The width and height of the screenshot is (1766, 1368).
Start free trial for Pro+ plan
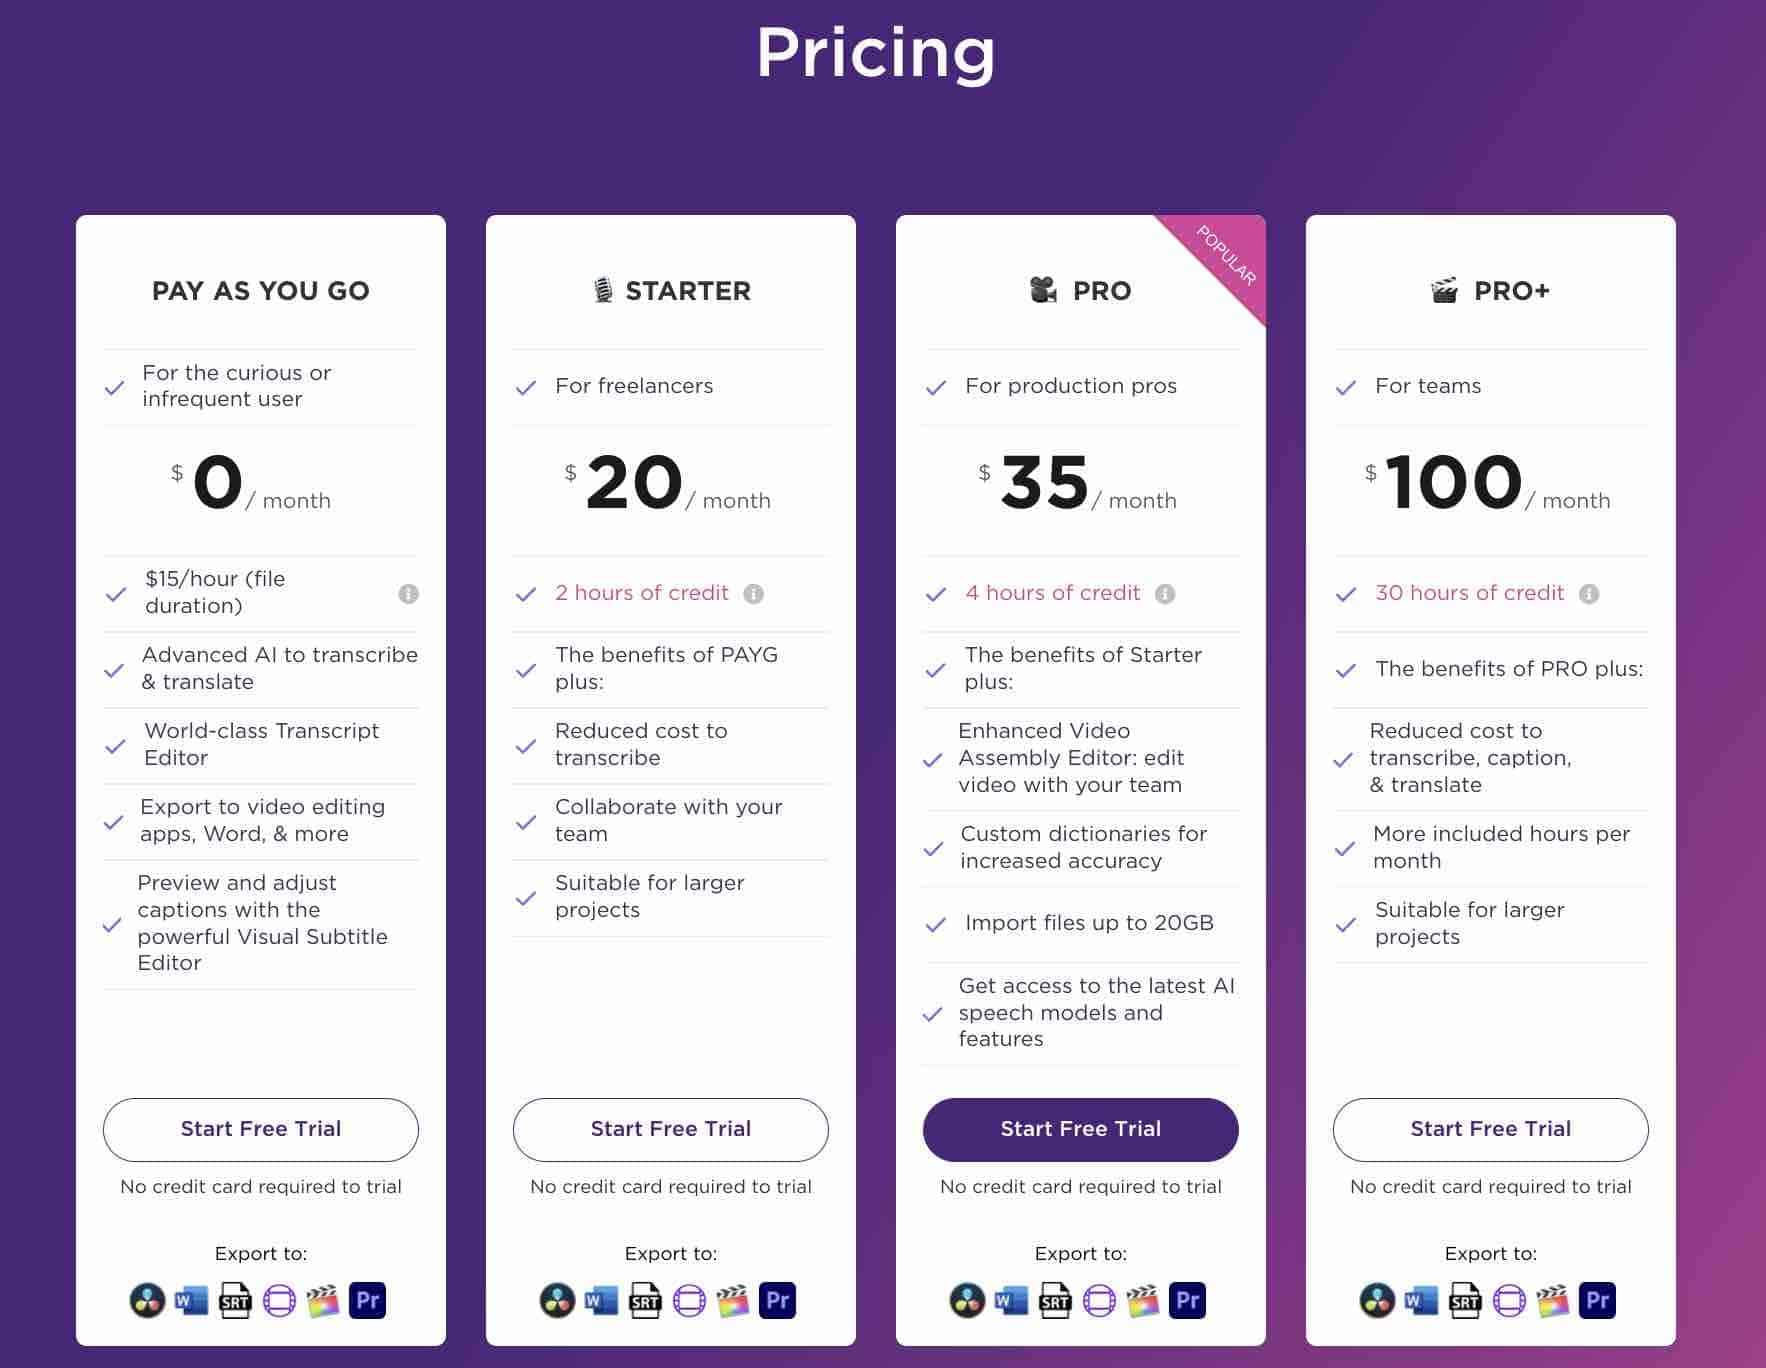tap(1491, 1129)
